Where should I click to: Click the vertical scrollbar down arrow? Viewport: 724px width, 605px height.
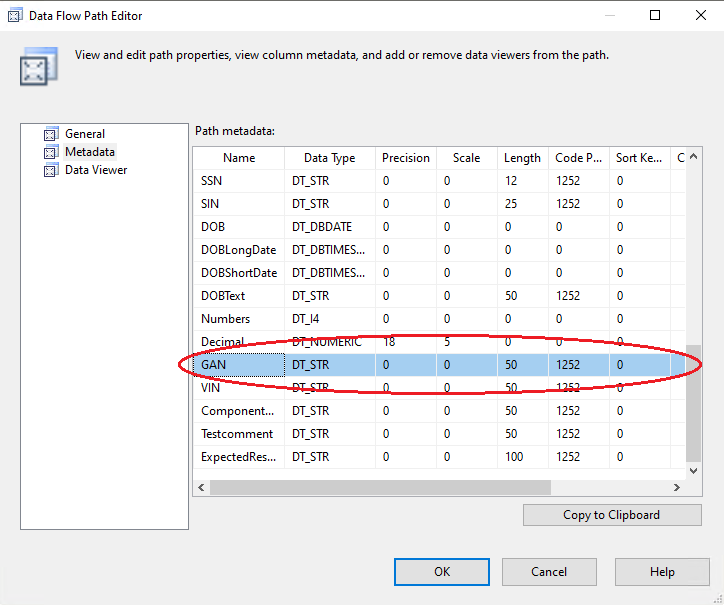pos(695,471)
